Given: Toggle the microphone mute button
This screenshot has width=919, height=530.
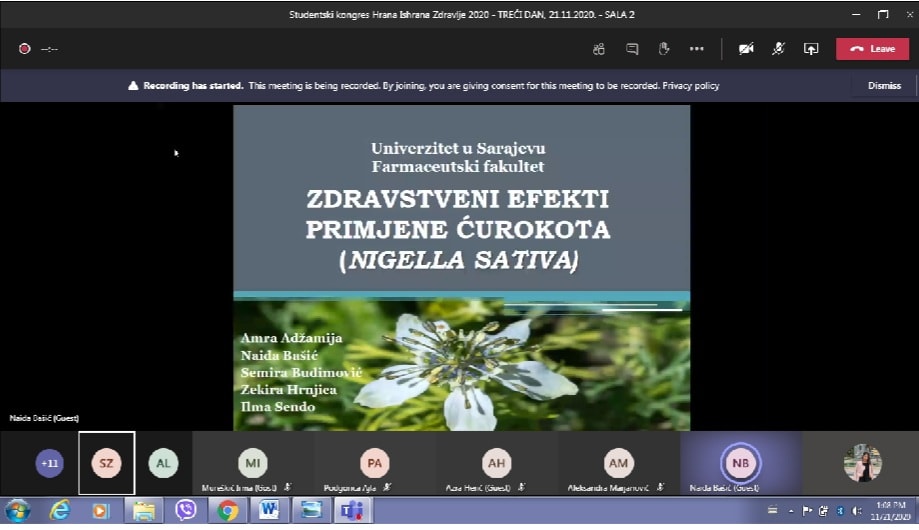Looking at the screenshot, I should pos(779,48).
